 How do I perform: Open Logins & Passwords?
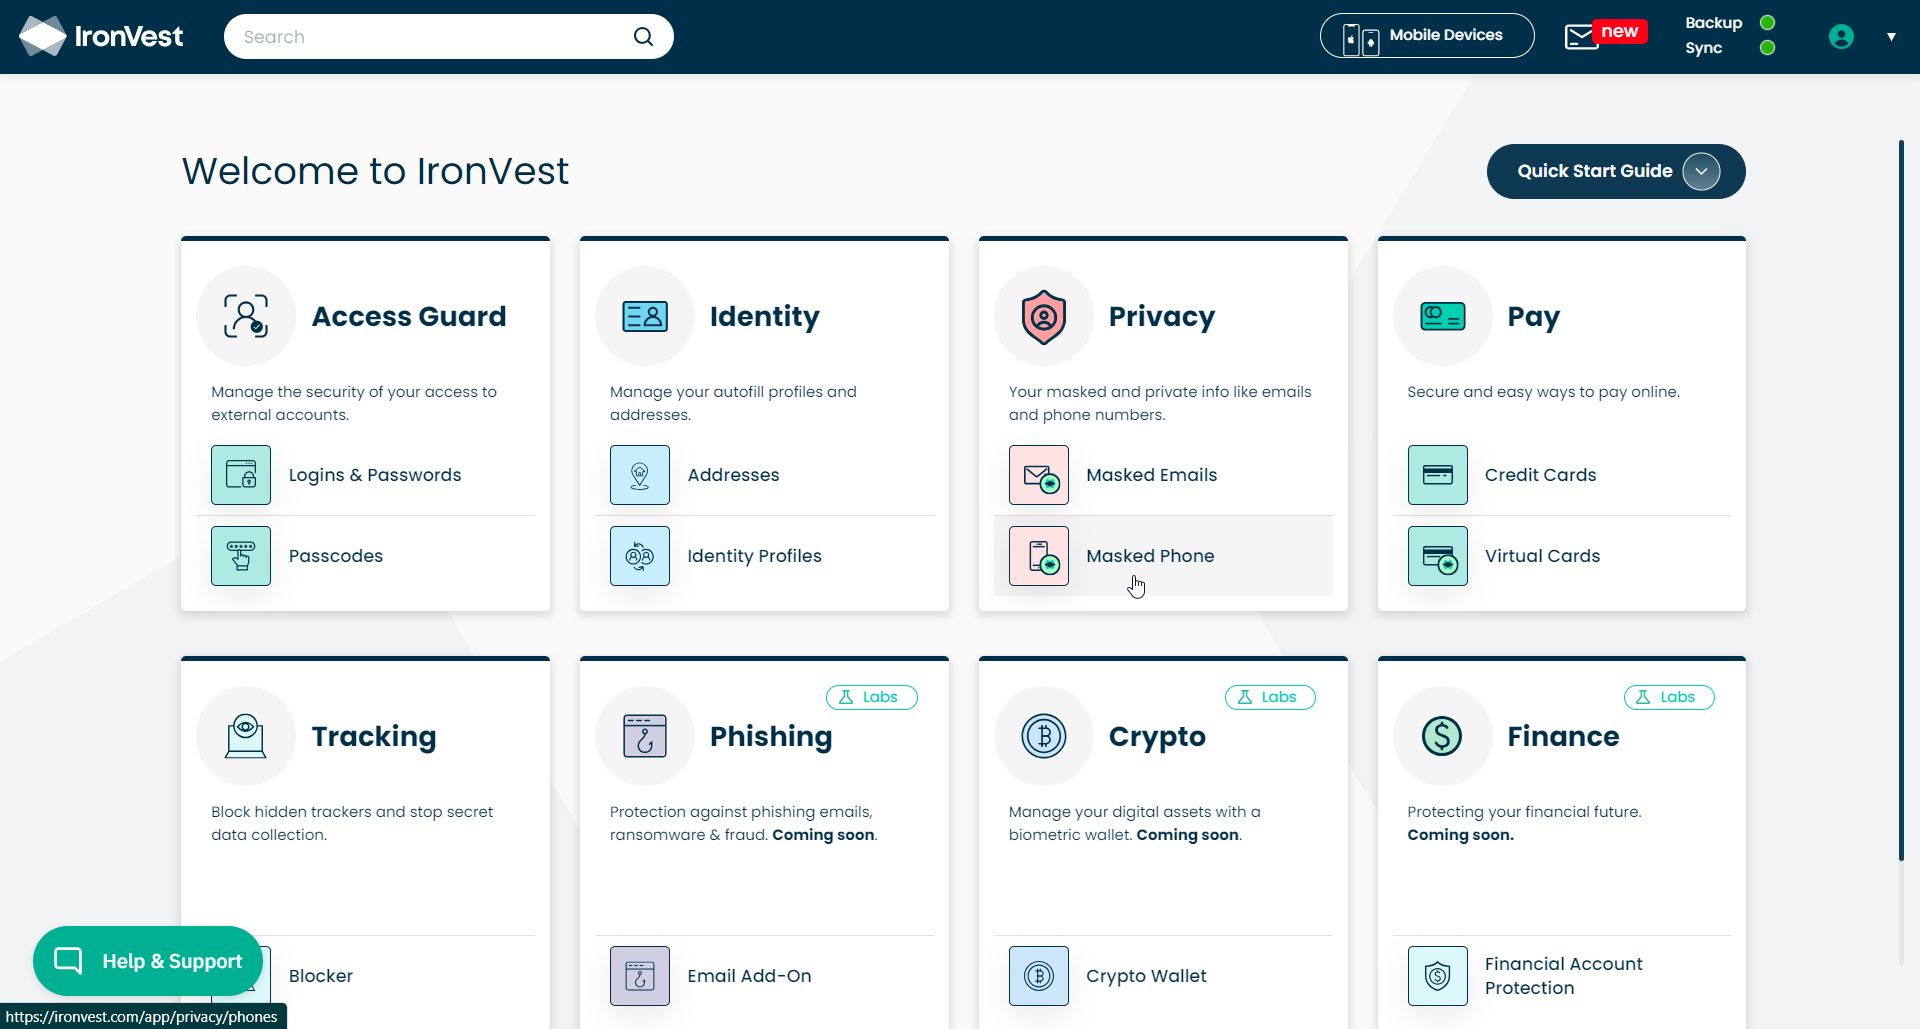pyautogui.click(x=366, y=475)
